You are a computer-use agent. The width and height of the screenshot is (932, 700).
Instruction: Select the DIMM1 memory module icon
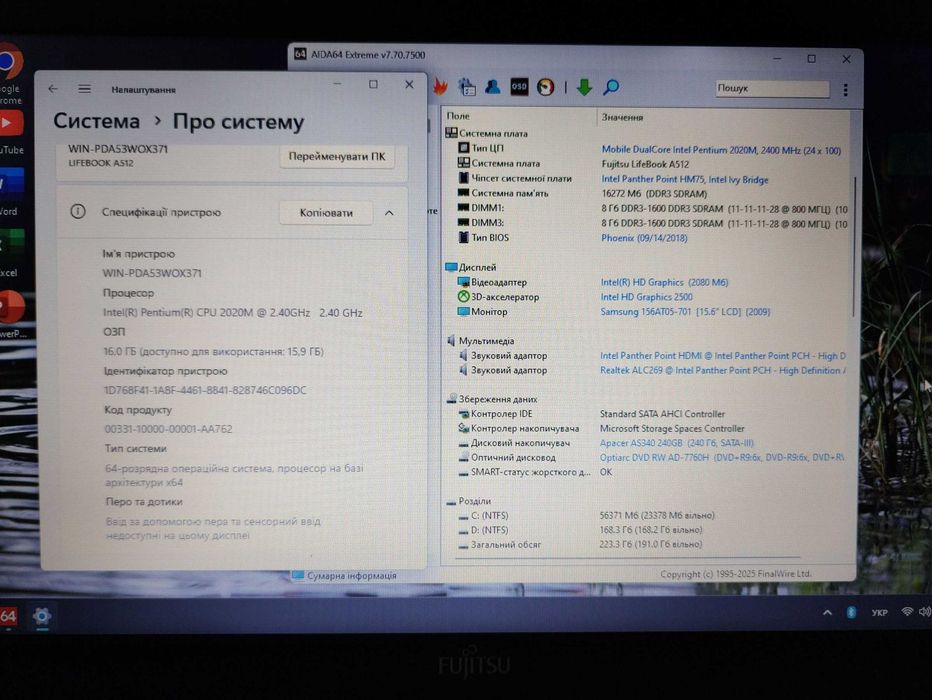[x=464, y=207]
